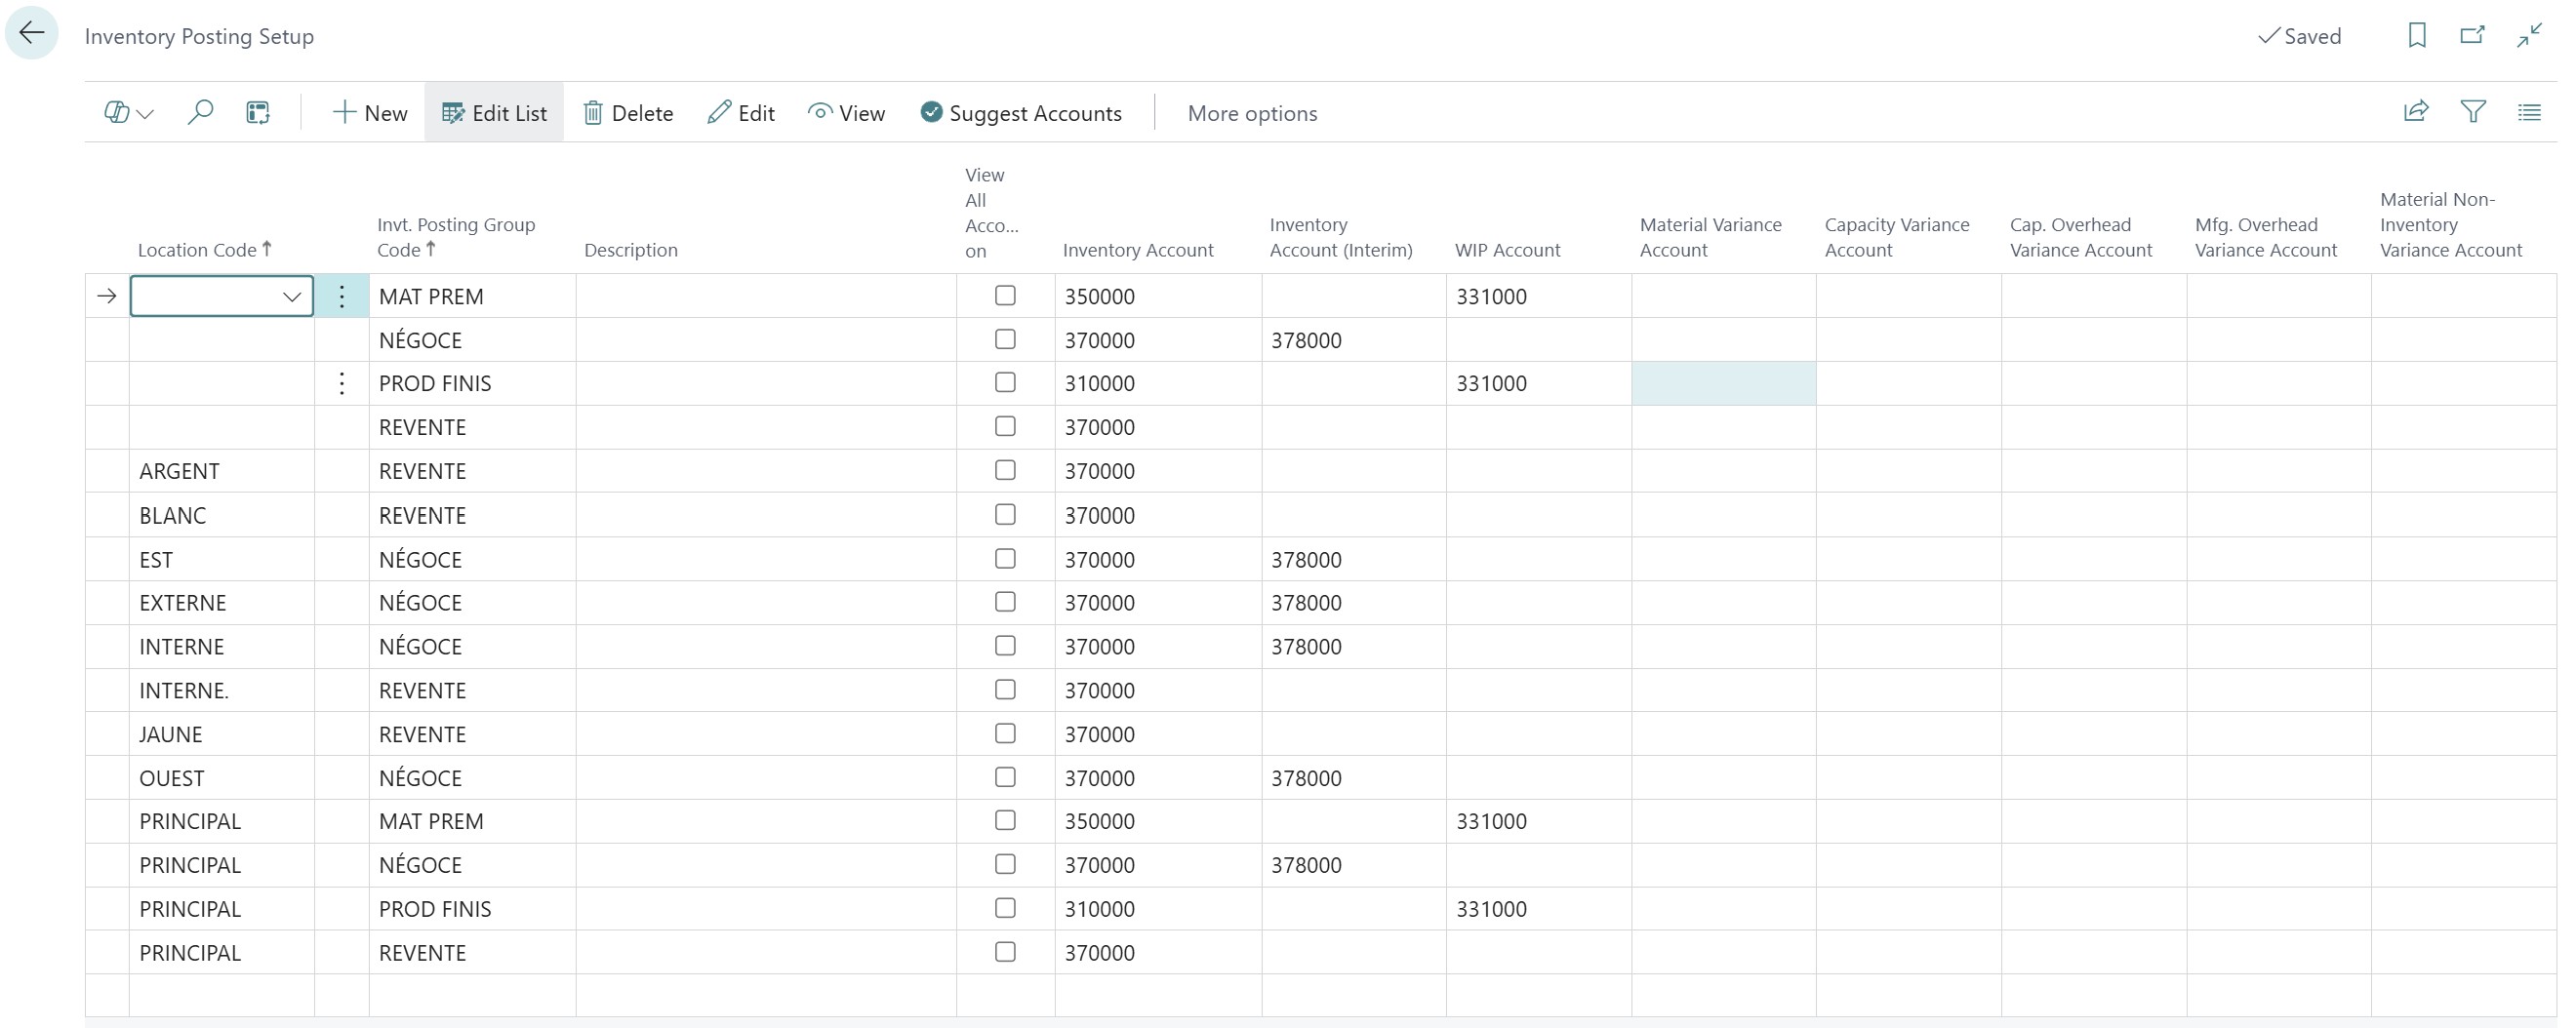The height and width of the screenshot is (1028, 2576).
Task: Click the list view layout icon
Action: (x=2529, y=112)
